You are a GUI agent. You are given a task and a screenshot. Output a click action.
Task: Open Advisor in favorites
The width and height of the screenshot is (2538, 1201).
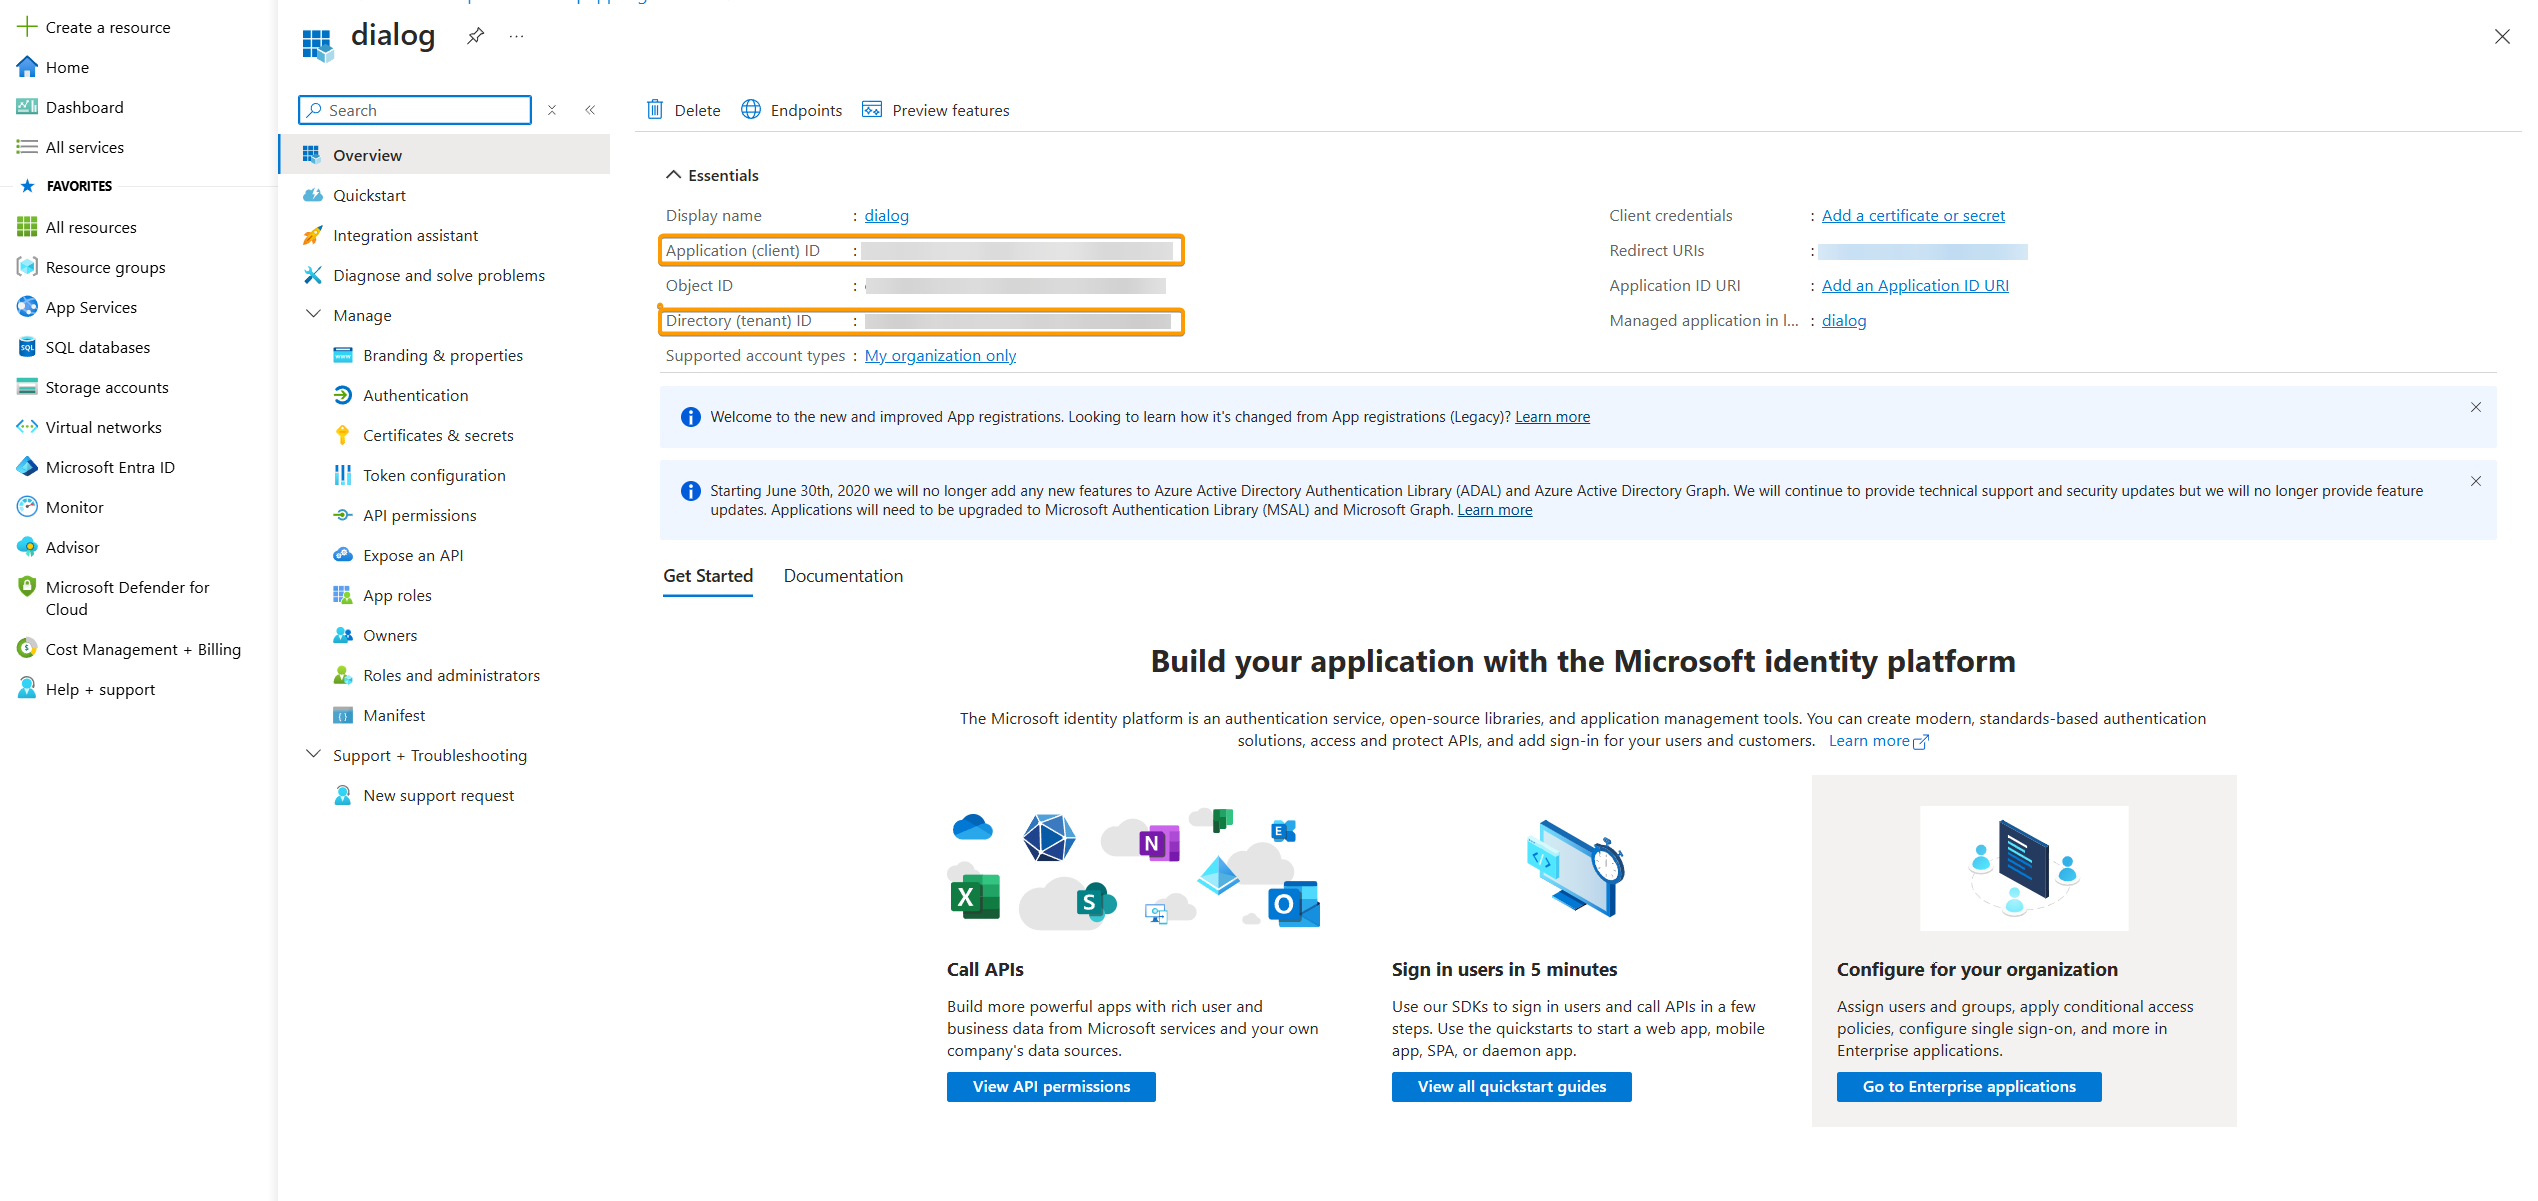(x=72, y=547)
